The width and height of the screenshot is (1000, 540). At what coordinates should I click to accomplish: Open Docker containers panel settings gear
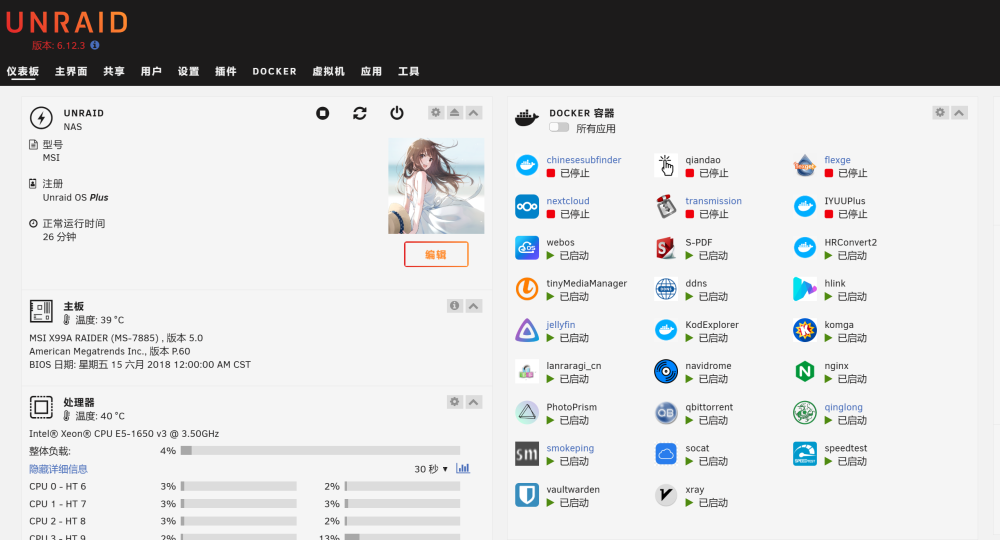click(940, 113)
